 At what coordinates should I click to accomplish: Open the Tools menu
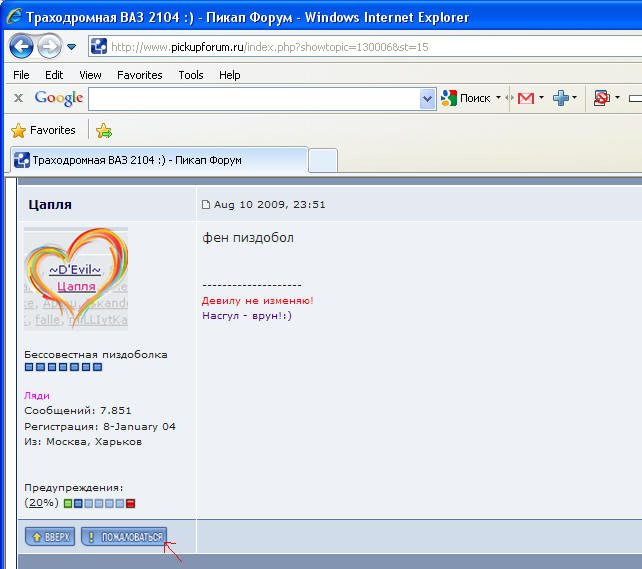click(190, 75)
